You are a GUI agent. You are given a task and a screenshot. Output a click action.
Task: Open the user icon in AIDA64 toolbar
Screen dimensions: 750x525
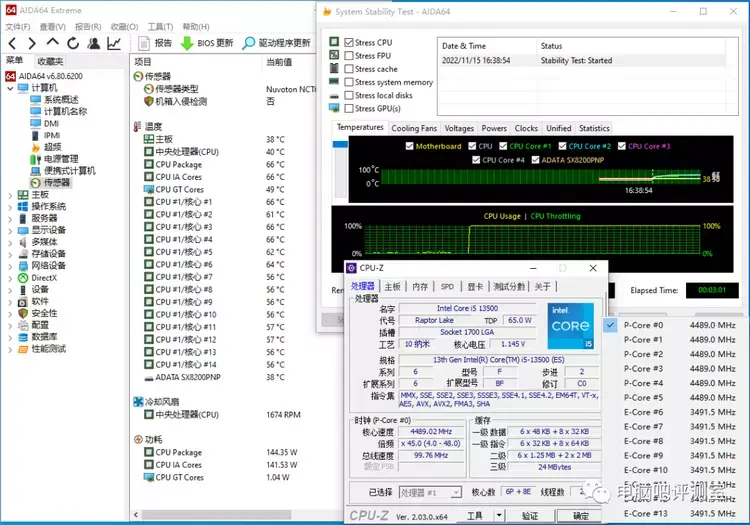[x=94, y=44]
